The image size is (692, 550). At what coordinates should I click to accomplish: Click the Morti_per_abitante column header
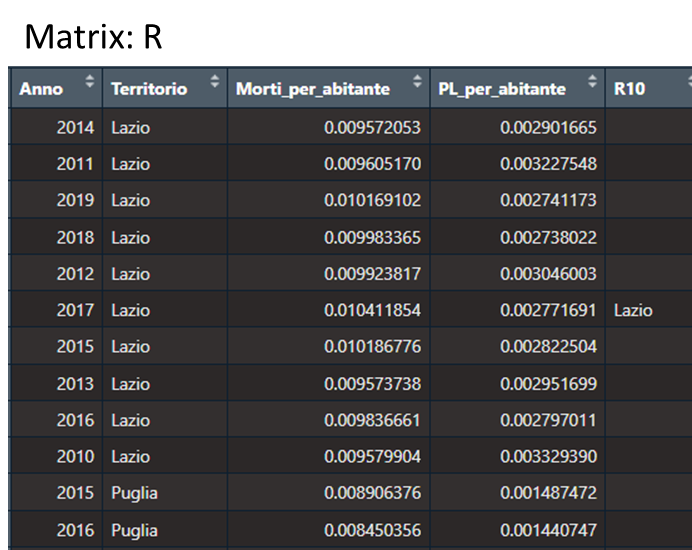point(328,88)
